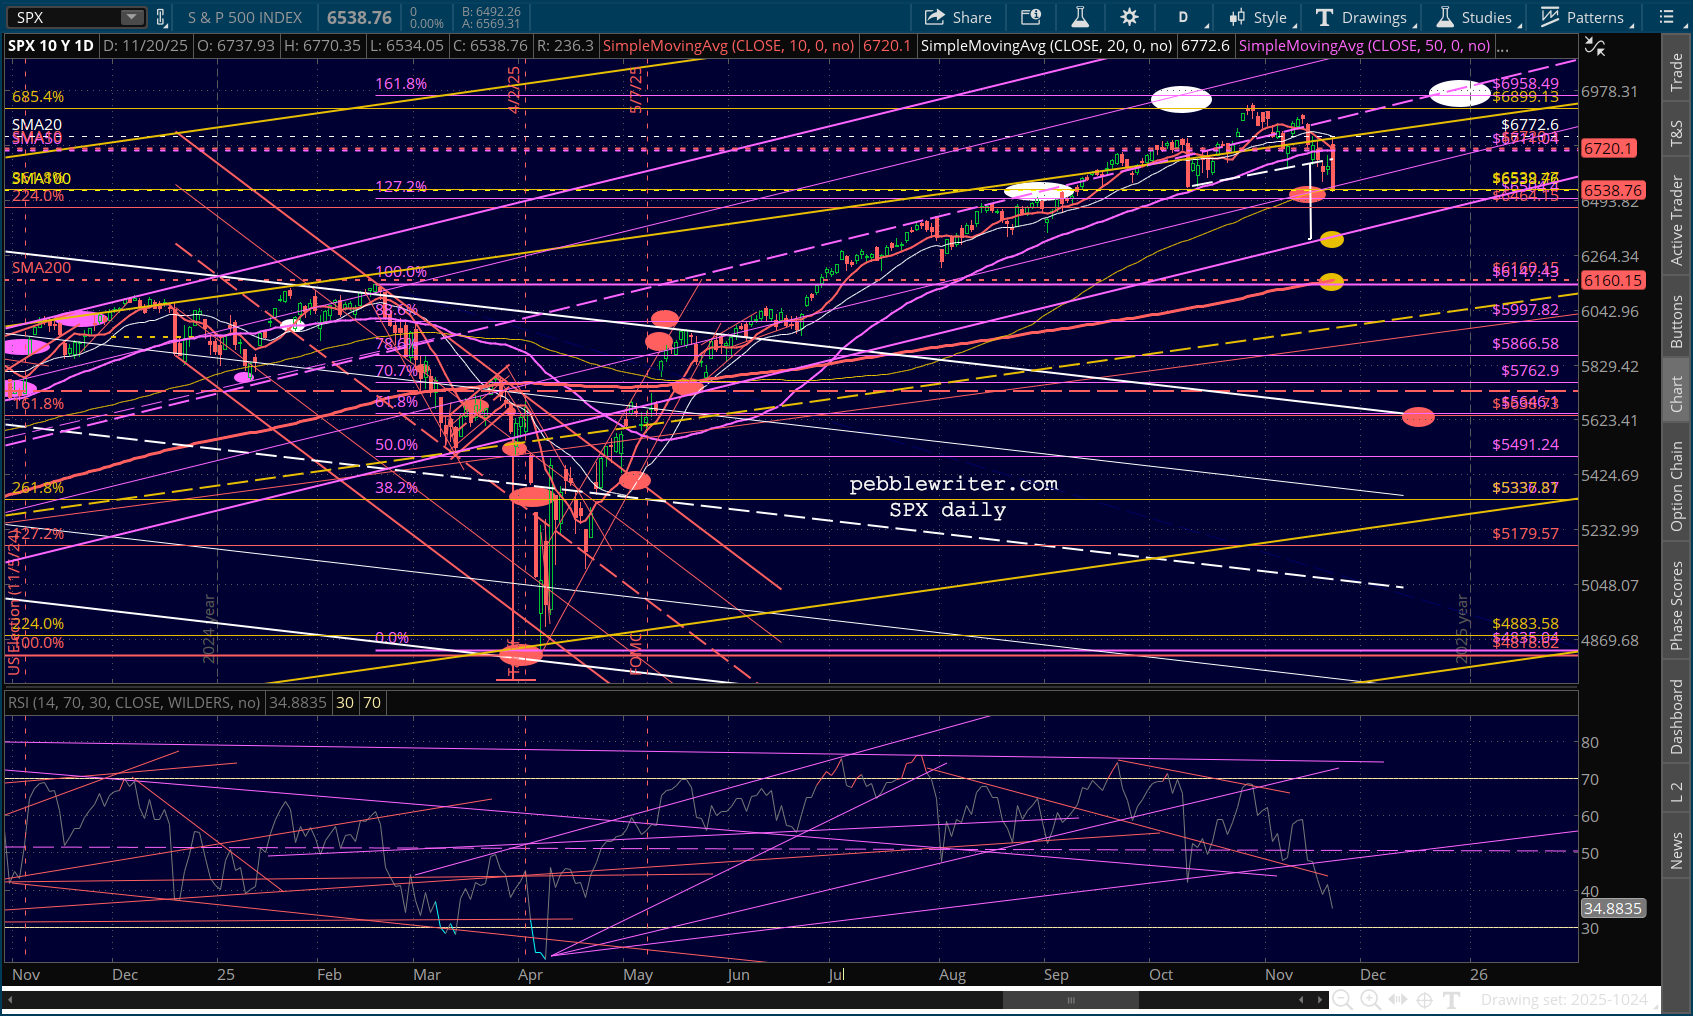This screenshot has height=1016, width=1693.
Task: Open the SPX symbol dropdown arrow
Action: point(132,17)
